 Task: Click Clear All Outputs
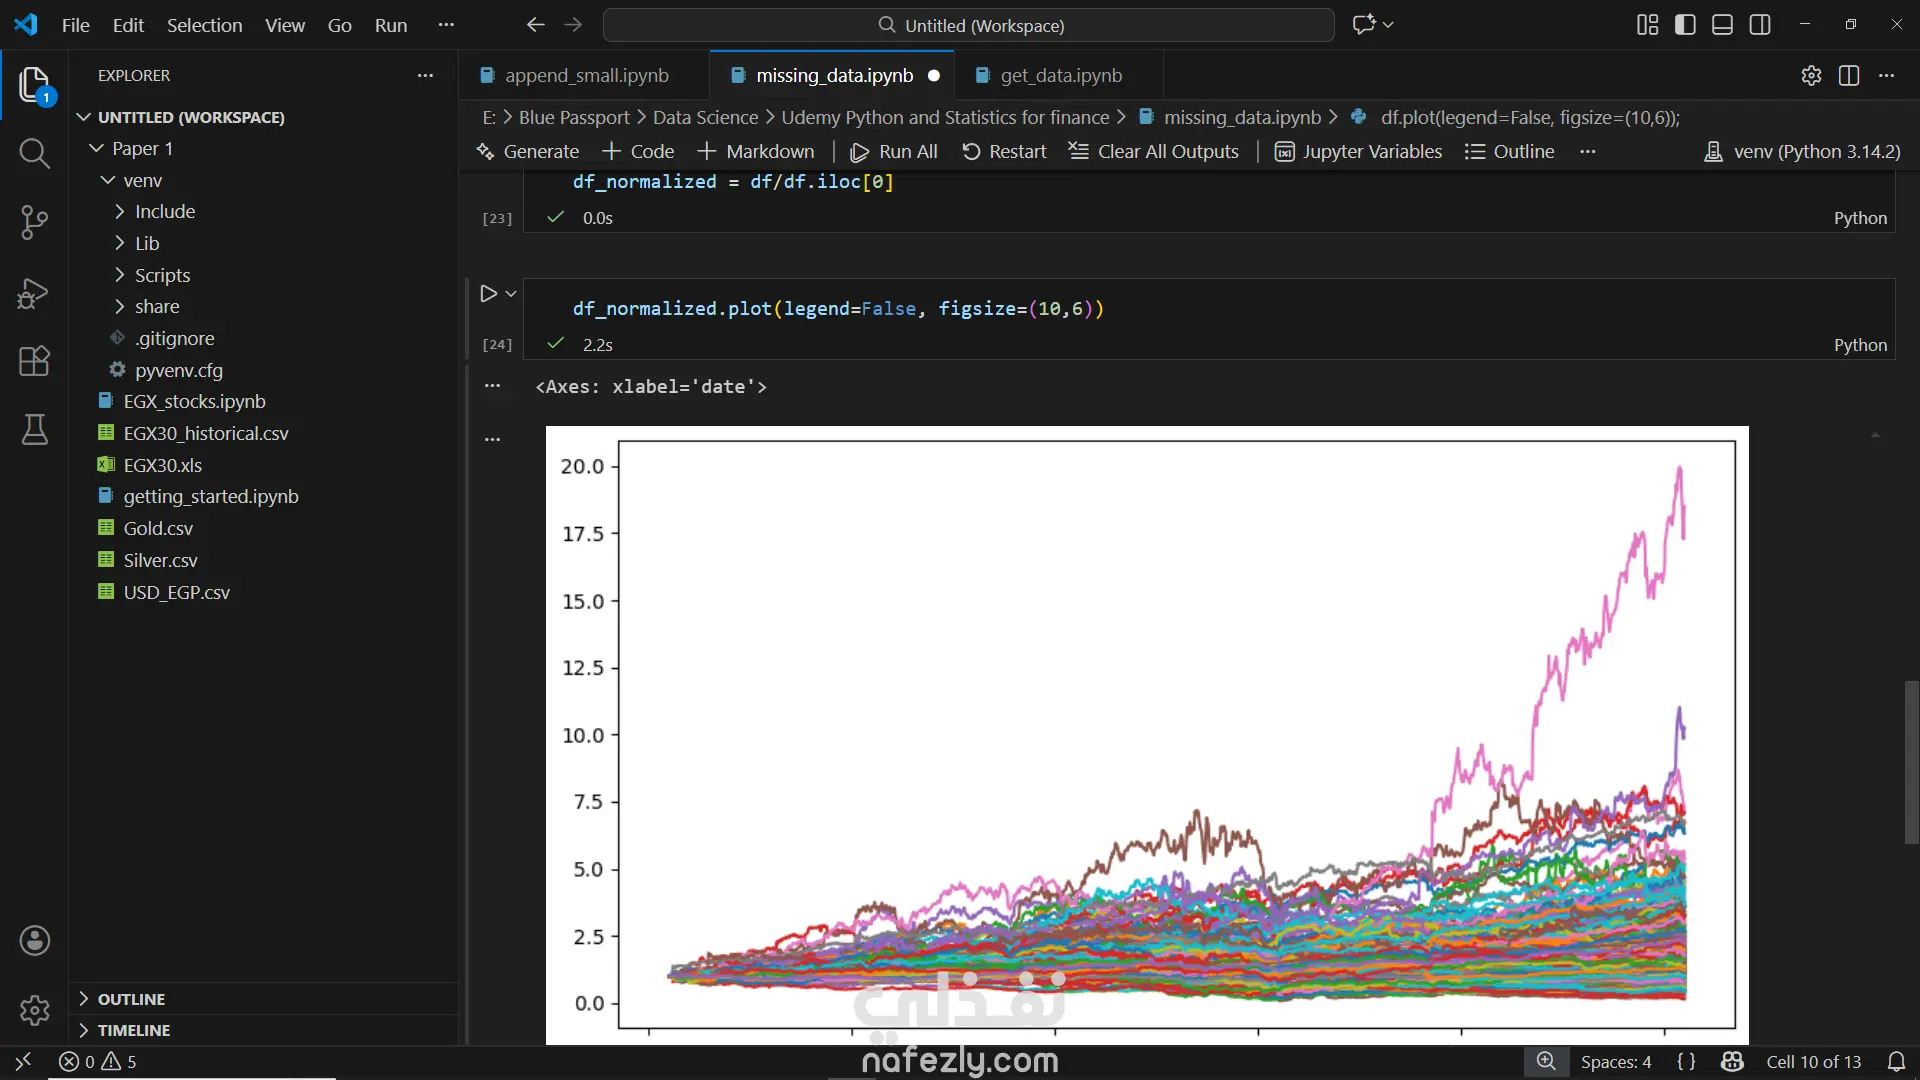point(1154,151)
